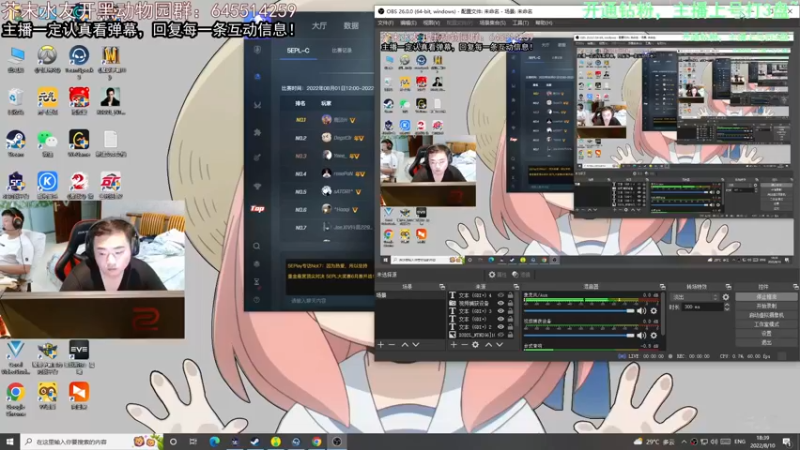Switch to the 大厅 tab in SEPlay
Image resolution: width=800 pixels, height=450 pixels.
(319, 26)
